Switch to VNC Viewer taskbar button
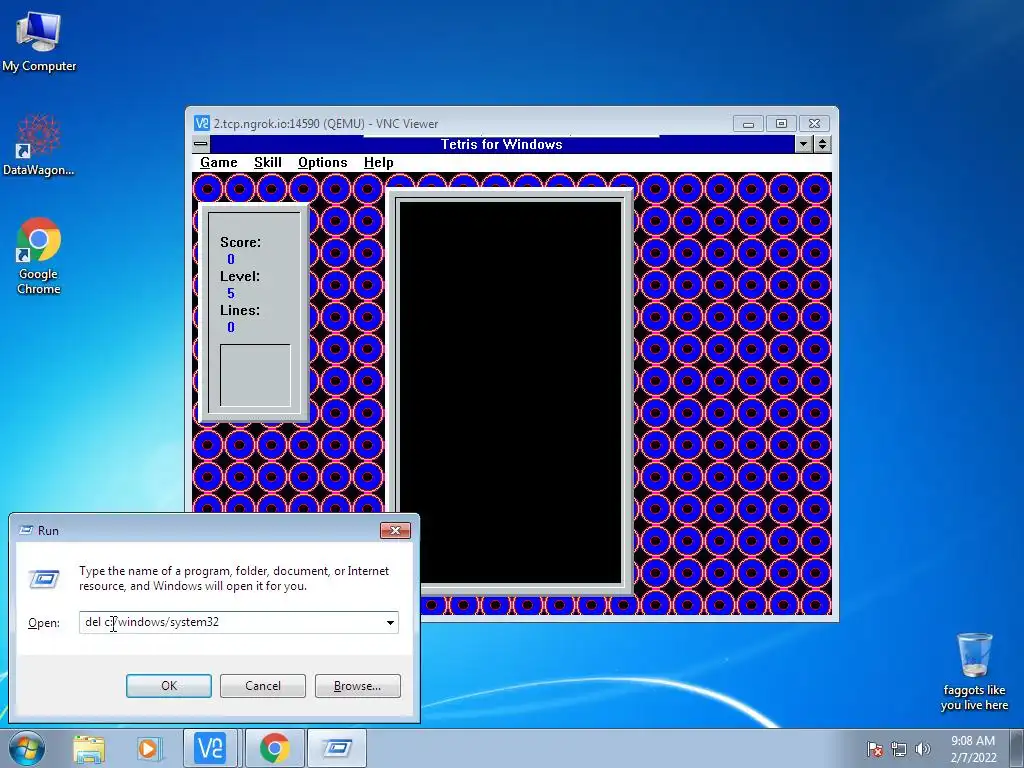This screenshot has width=1024, height=768. (x=211, y=748)
